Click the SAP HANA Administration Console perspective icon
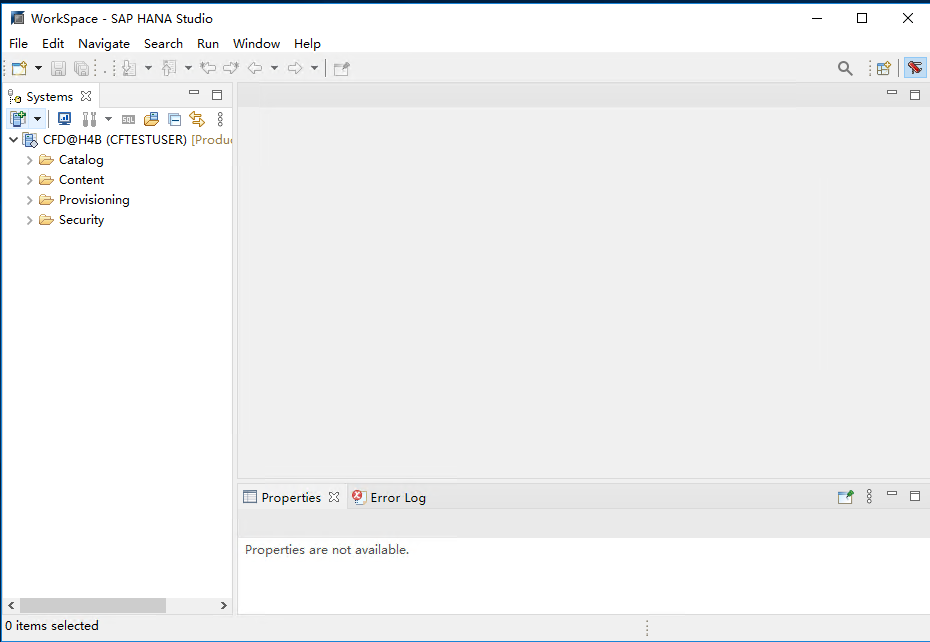This screenshot has width=930, height=642. click(x=916, y=67)
